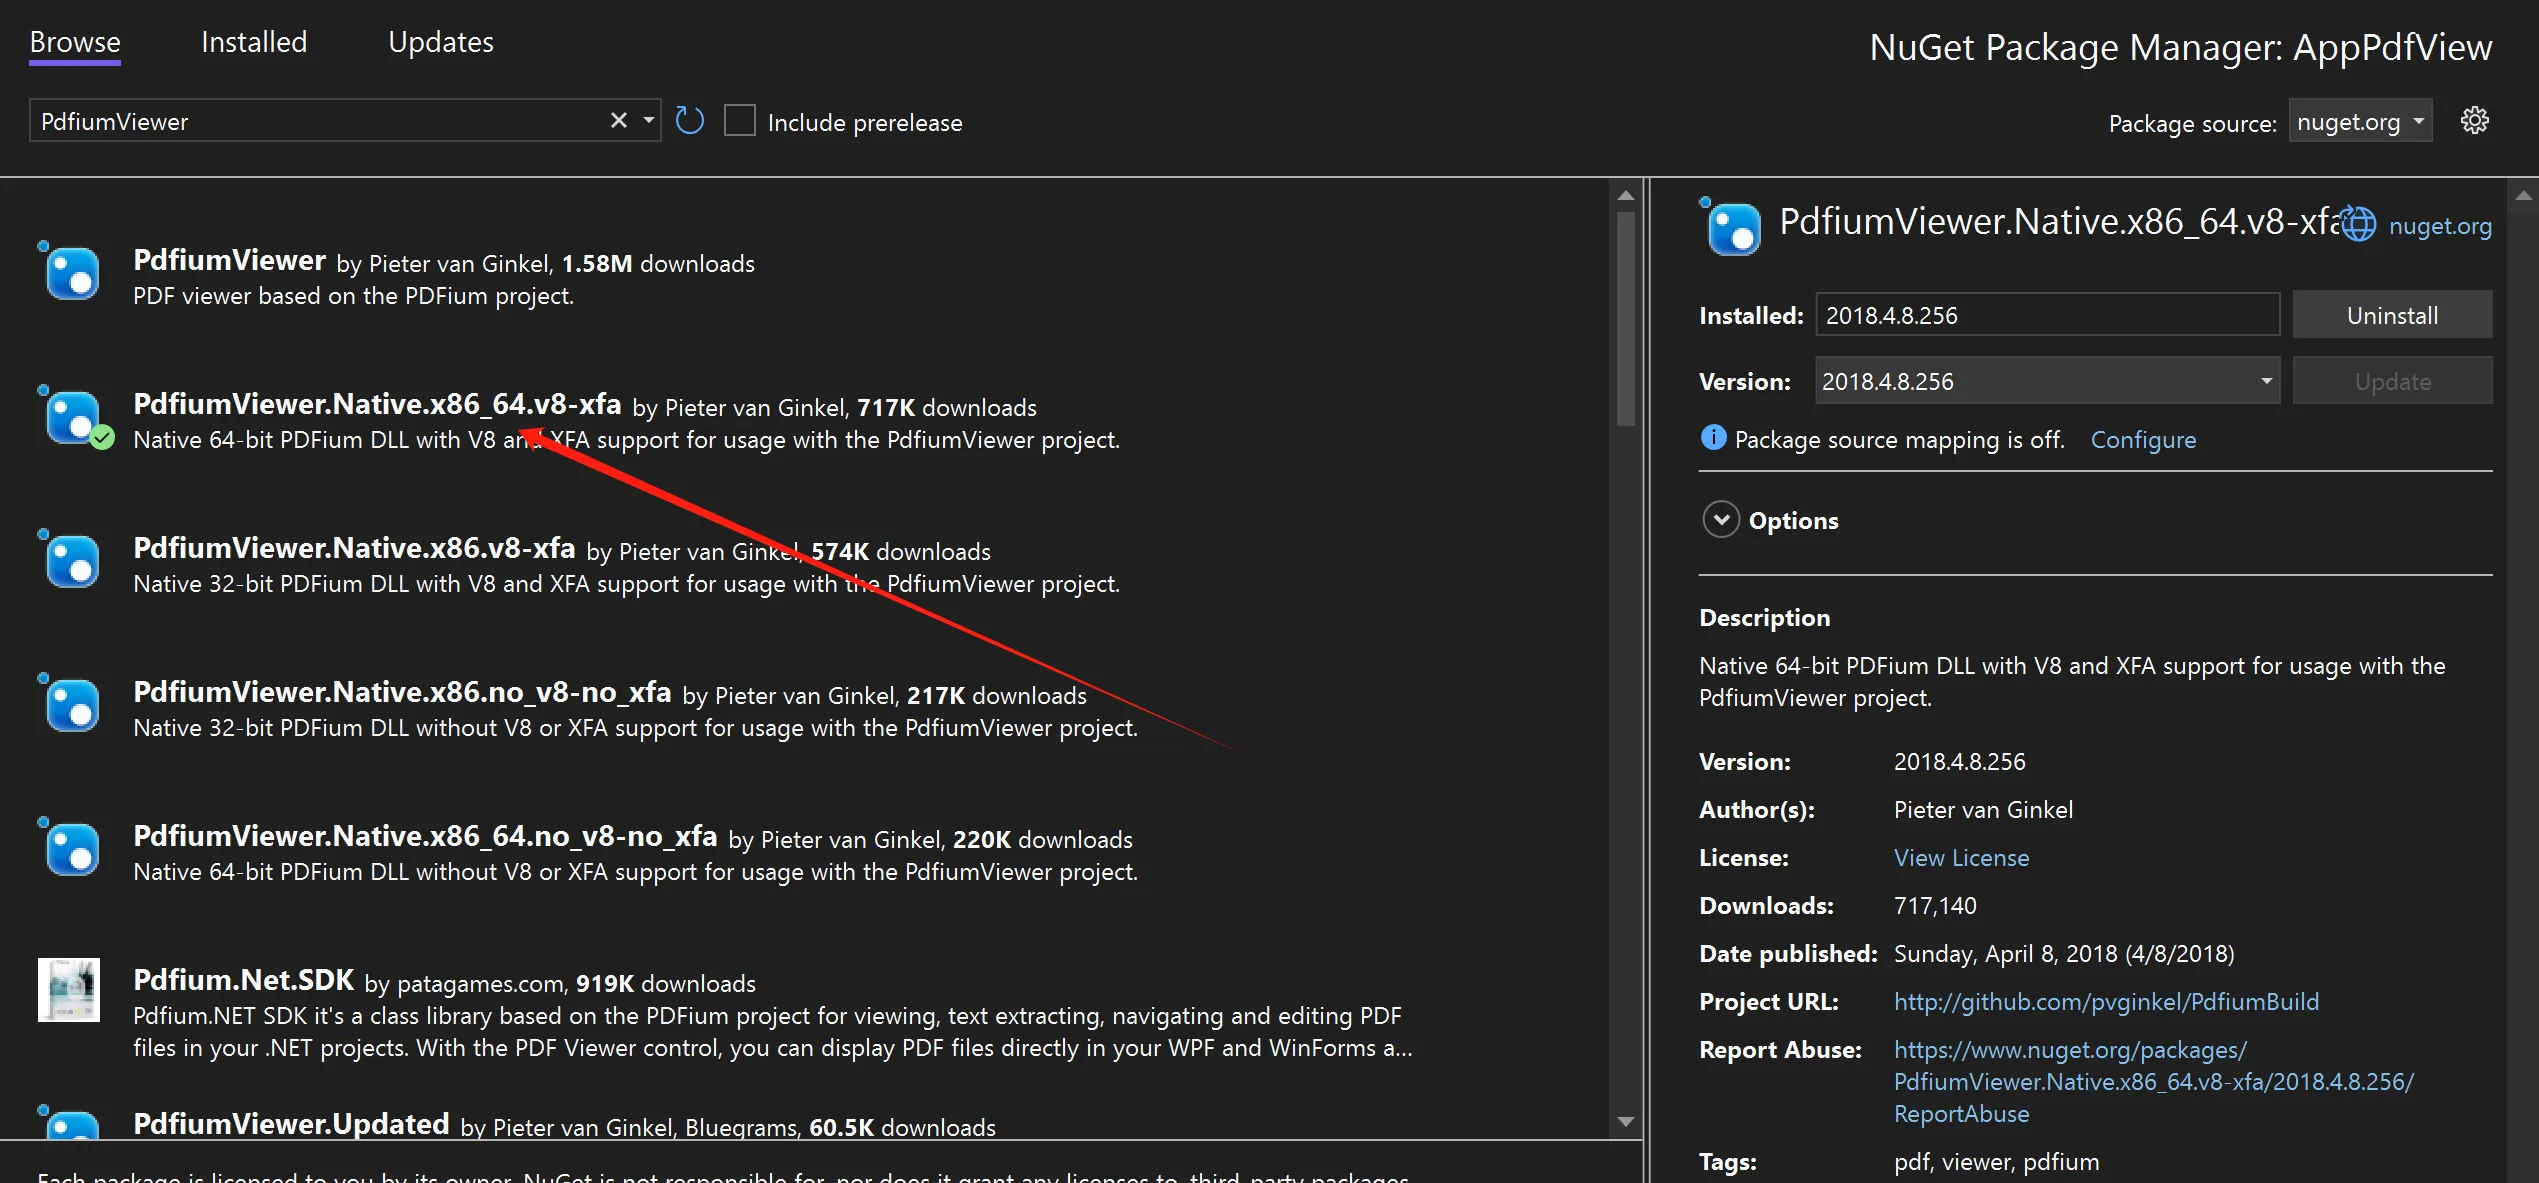This screenshot has height=1183, width=2539.
Task: Select PdfiumViewer.Native.x86.no_v8-no_xfa package icon
Action: [x=70, y=703]
